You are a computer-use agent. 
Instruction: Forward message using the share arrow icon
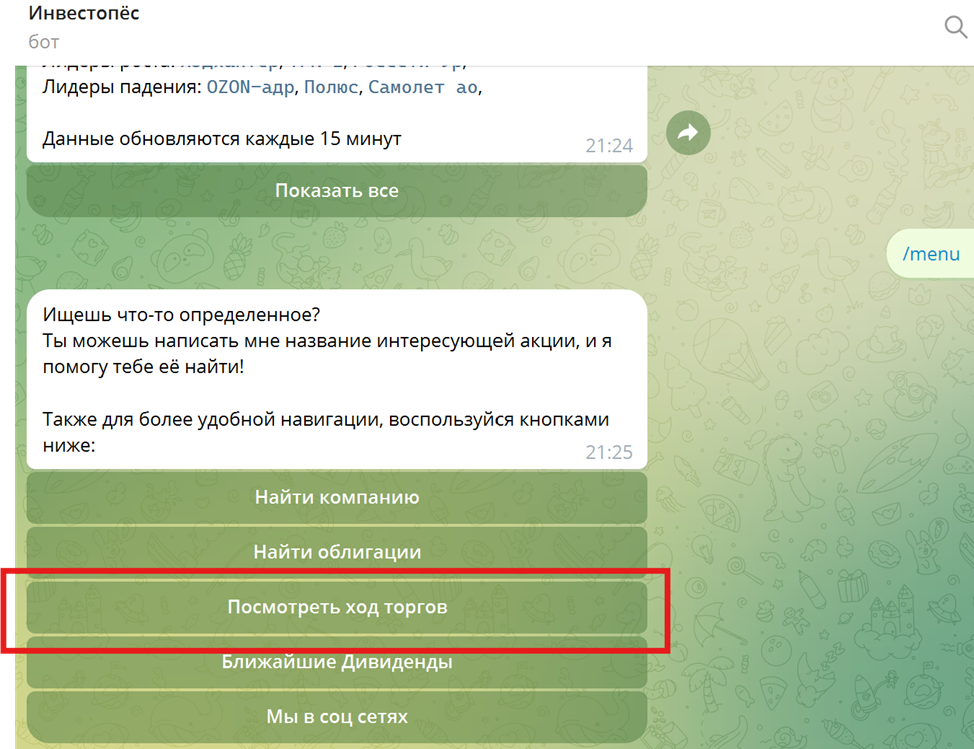point(688,132)
